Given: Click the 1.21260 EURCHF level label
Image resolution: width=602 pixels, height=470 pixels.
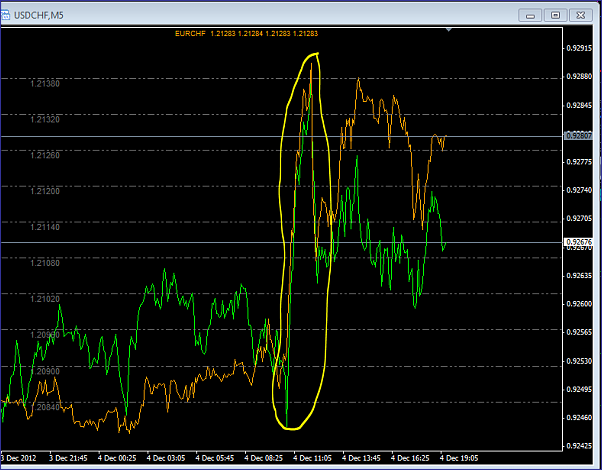Looking at the screenshot, I should (45, 156).
